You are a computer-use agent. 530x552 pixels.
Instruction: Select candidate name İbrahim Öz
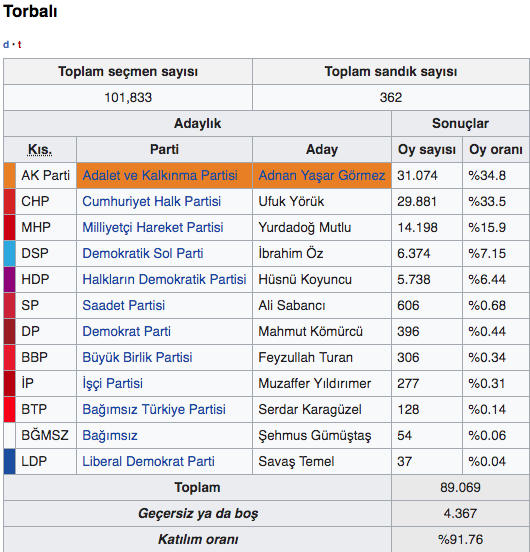[291, 253]
